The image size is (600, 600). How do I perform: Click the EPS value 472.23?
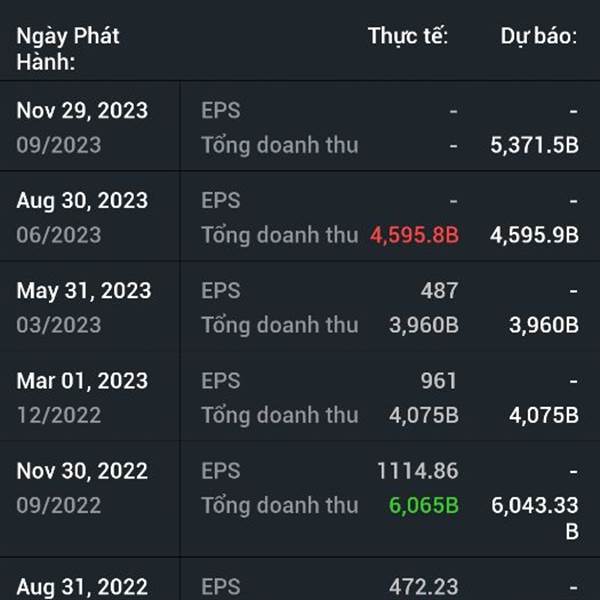[424, 587]
